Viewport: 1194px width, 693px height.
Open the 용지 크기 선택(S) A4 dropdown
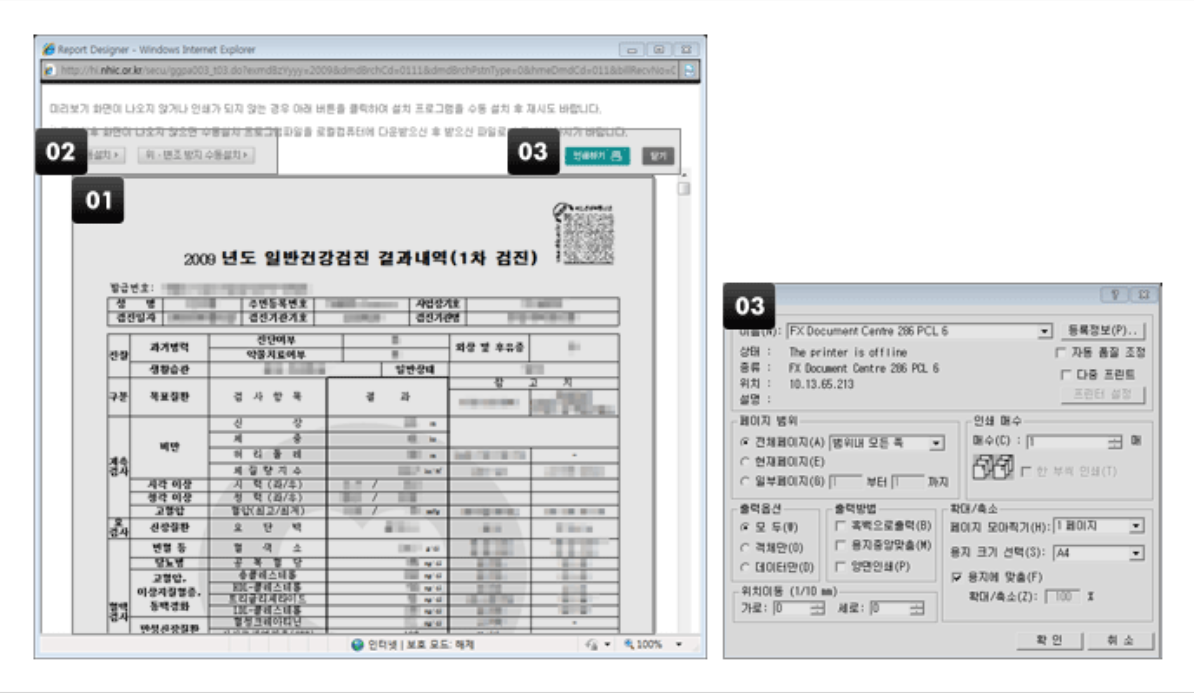pos(1136,553)
